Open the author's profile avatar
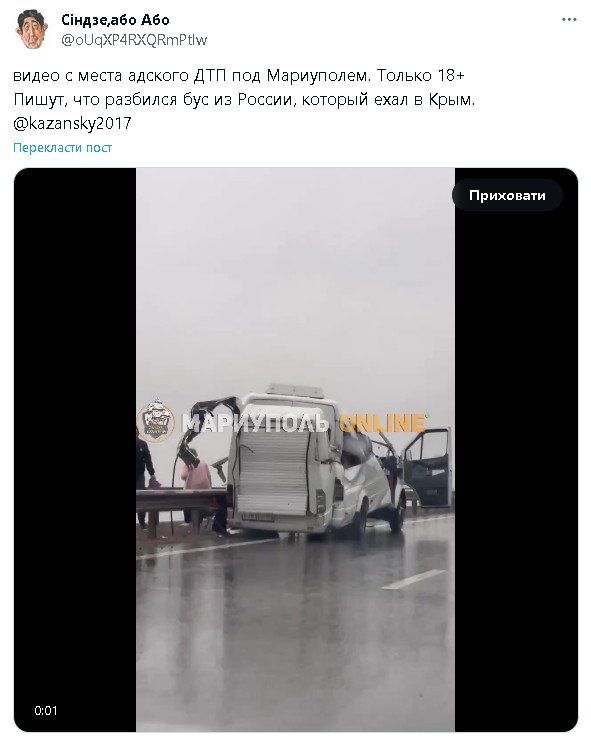Image resolution: width=591 pixels, height=739 pixels. (32, 29)
